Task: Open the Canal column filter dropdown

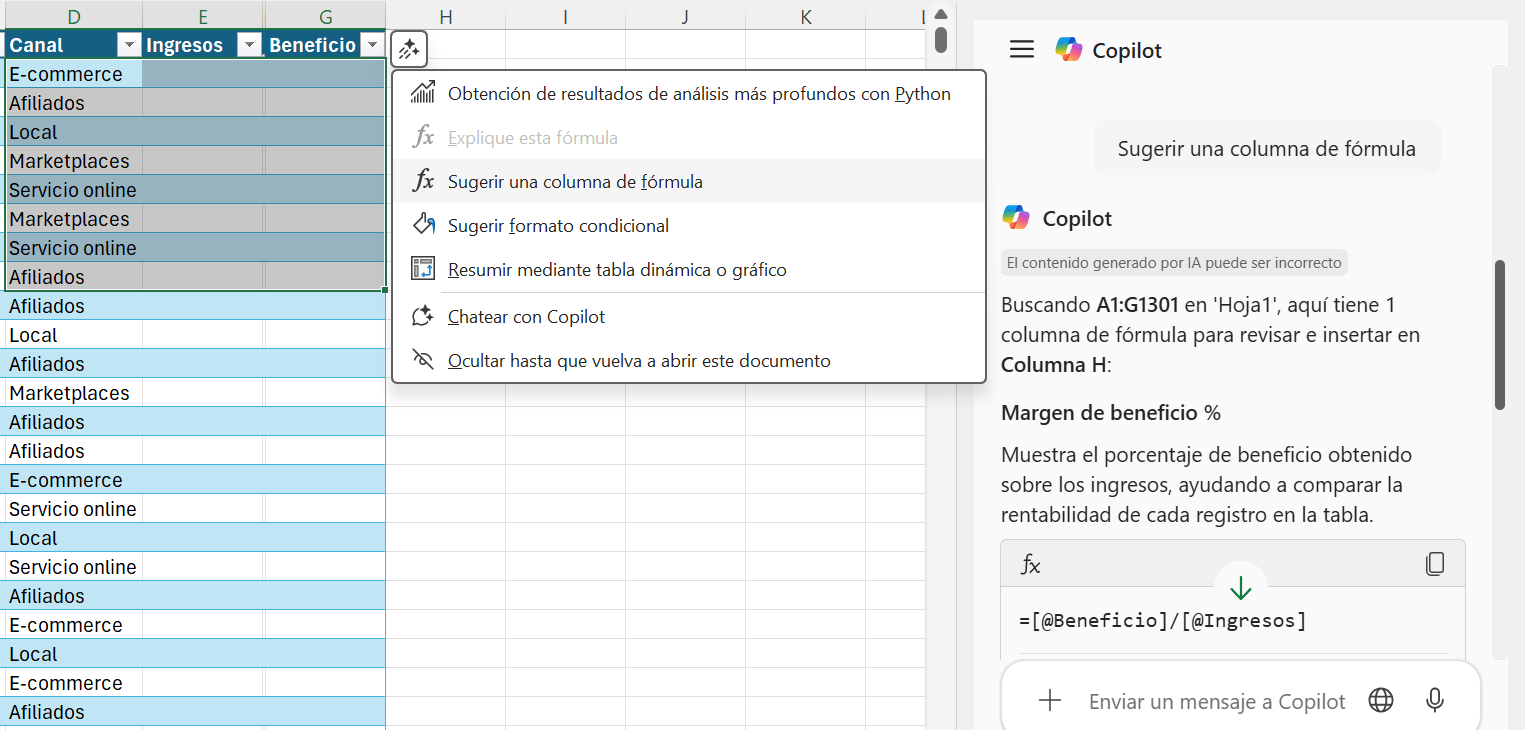Action: point(129,45)
